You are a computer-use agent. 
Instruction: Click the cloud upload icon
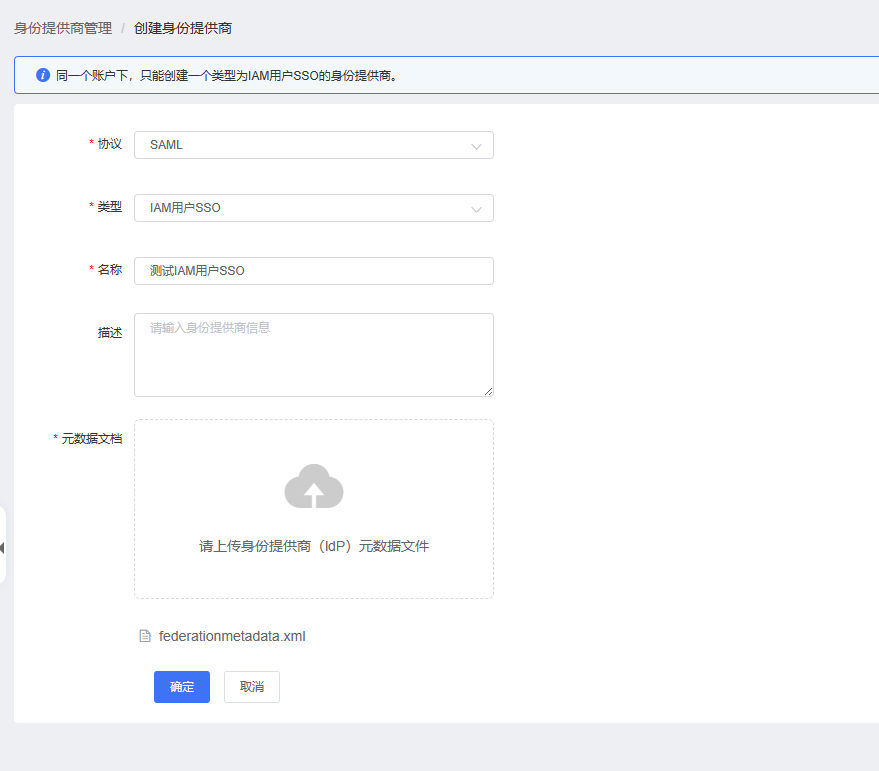tap(314, 487)
